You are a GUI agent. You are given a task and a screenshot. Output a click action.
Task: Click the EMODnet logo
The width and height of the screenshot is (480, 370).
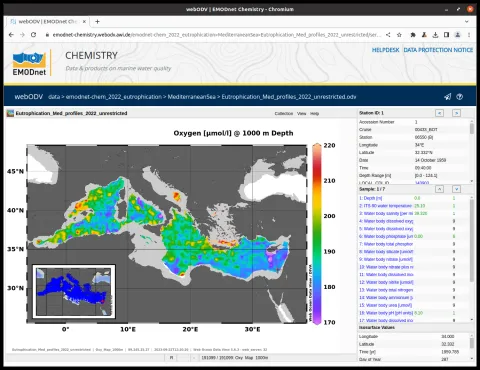pyautogui.click(x=29, y=63)
